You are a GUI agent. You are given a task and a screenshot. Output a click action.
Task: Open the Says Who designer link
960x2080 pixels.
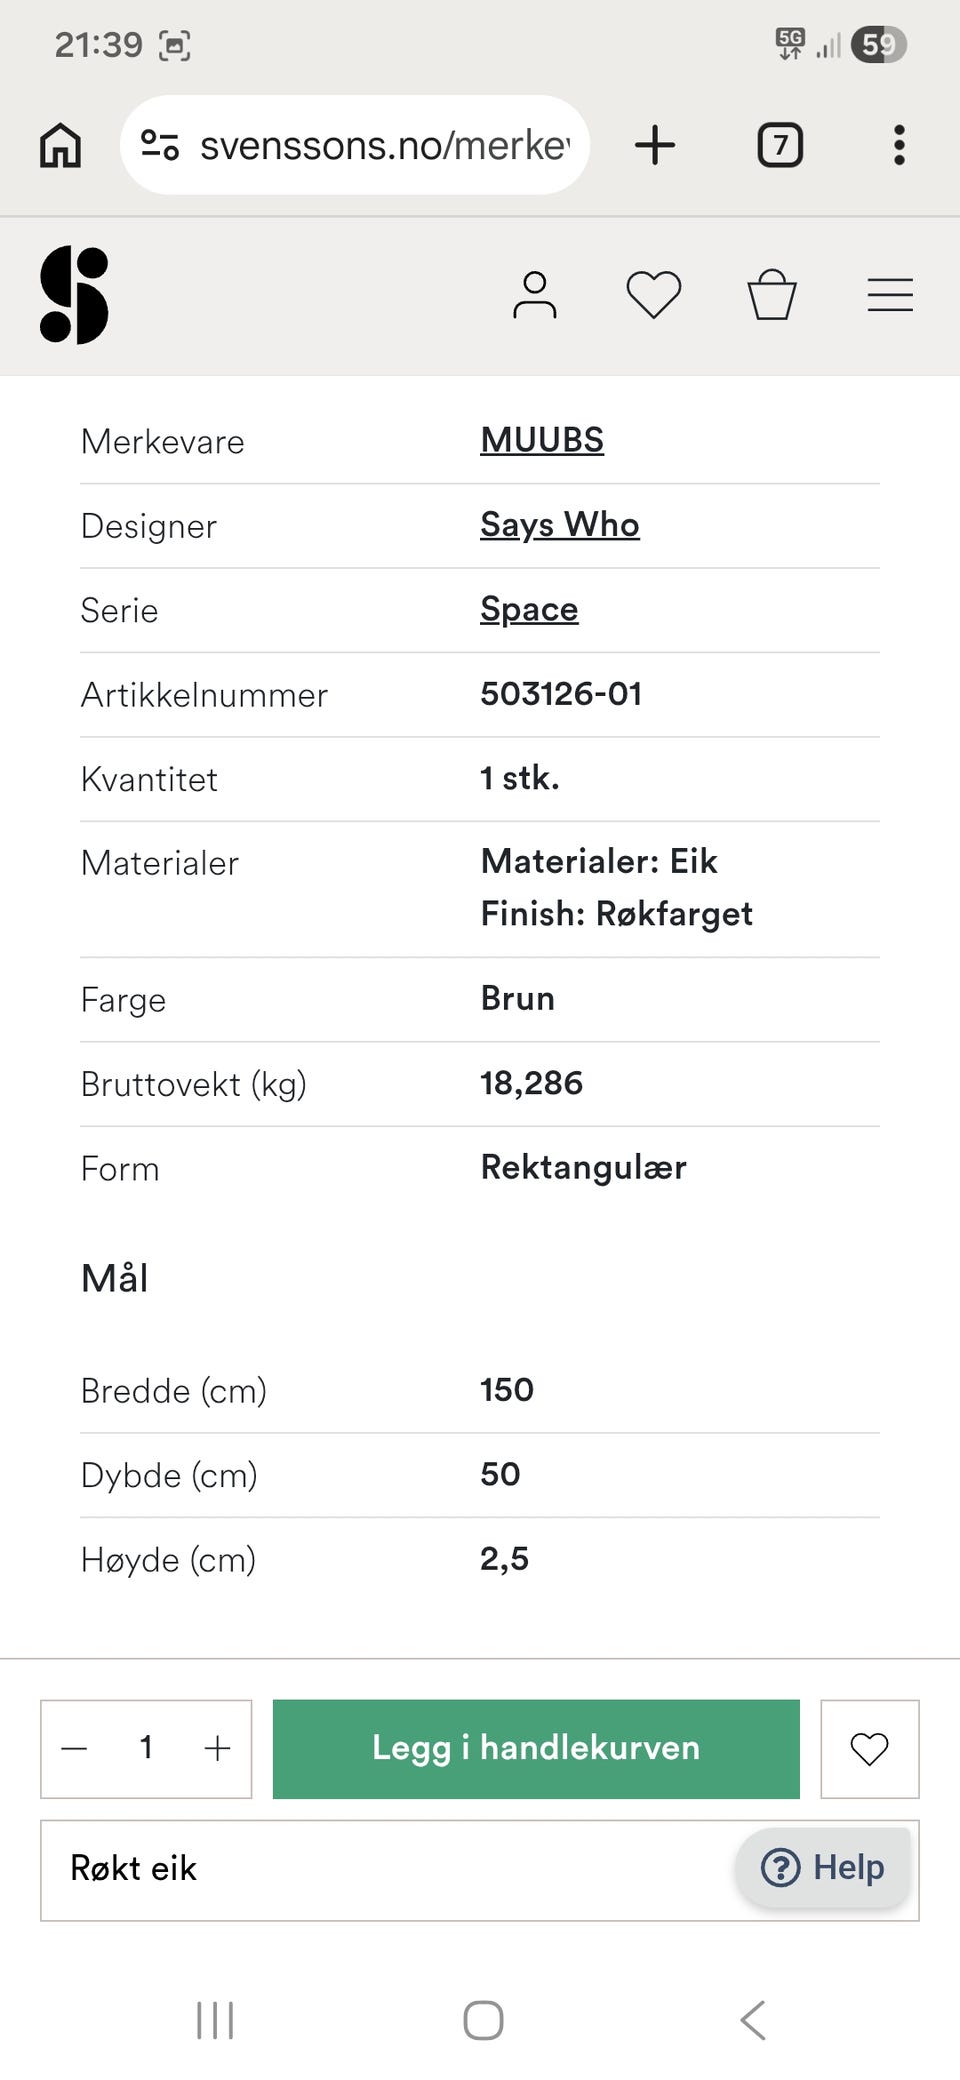pyautogui.click(x=560, y=525)
